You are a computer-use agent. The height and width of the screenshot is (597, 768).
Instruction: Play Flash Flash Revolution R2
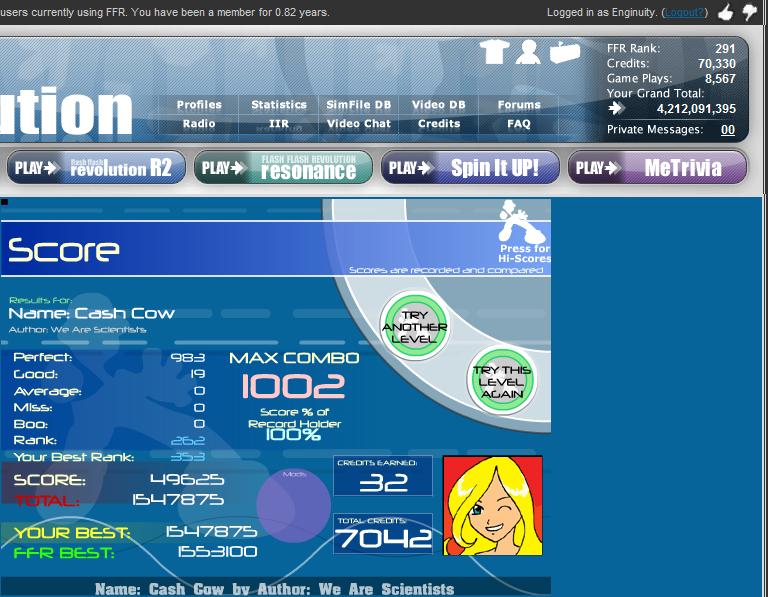click(96, 167)
